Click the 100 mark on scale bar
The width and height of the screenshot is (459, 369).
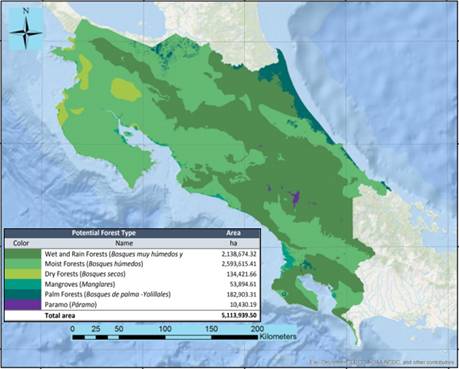165,329
